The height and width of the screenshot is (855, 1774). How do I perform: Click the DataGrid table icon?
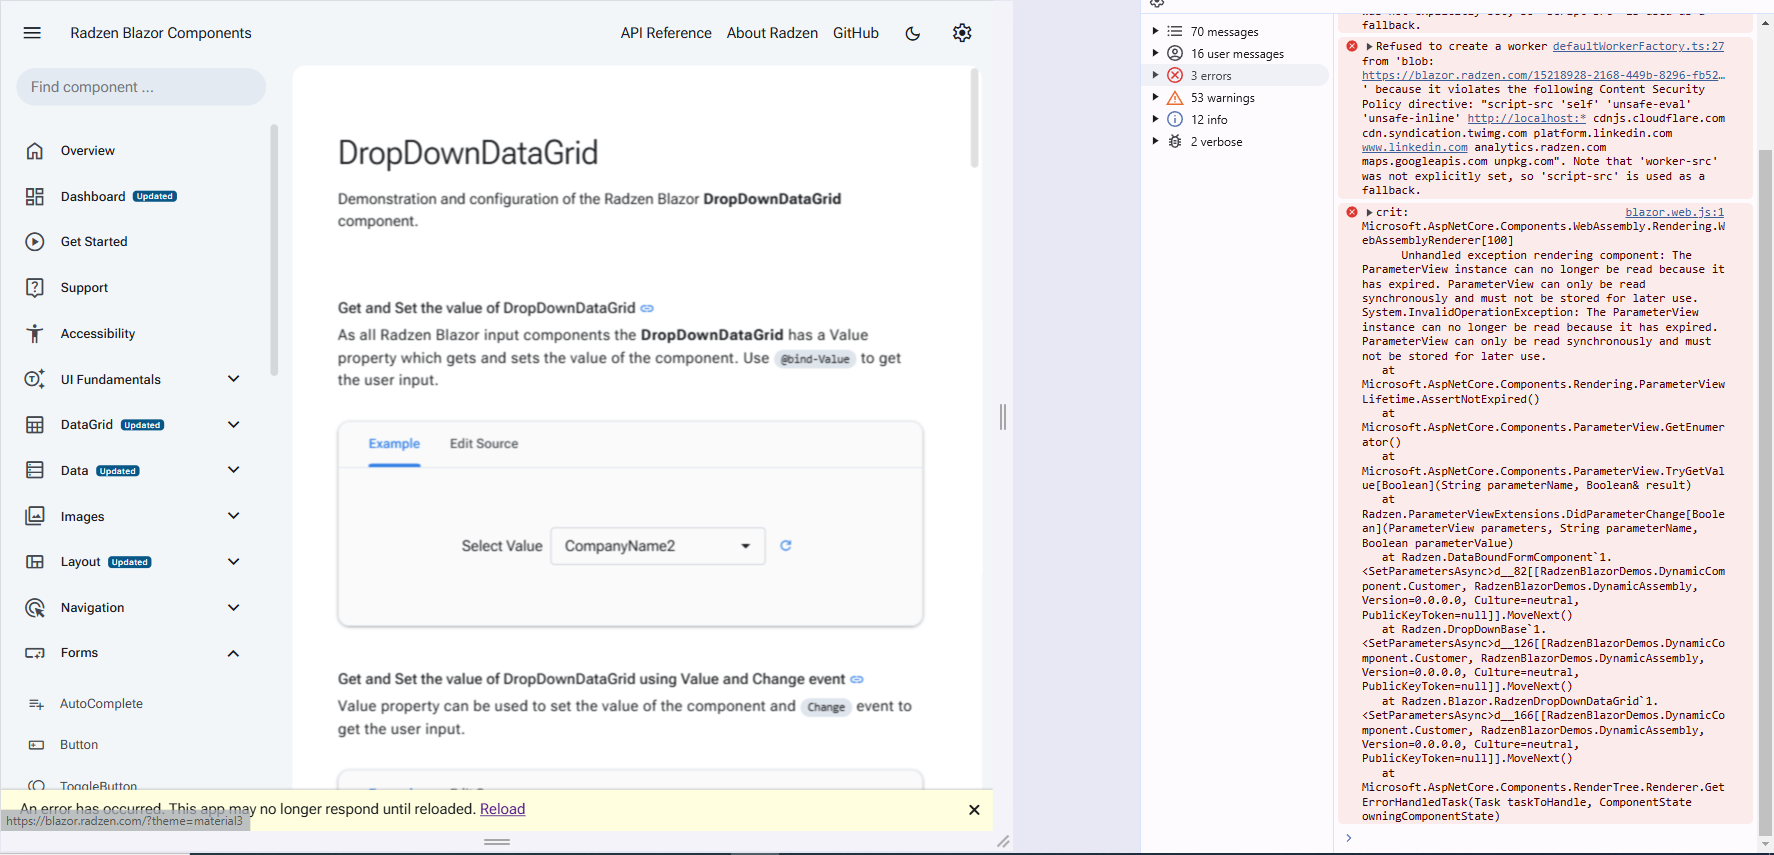35,425
